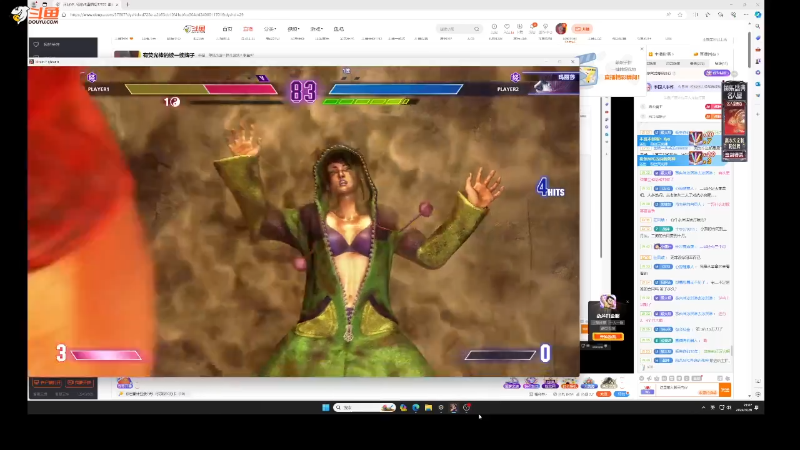The image size is (800, 450).
Task: Click the magnifier search icon in header
Action: point(477,29)
